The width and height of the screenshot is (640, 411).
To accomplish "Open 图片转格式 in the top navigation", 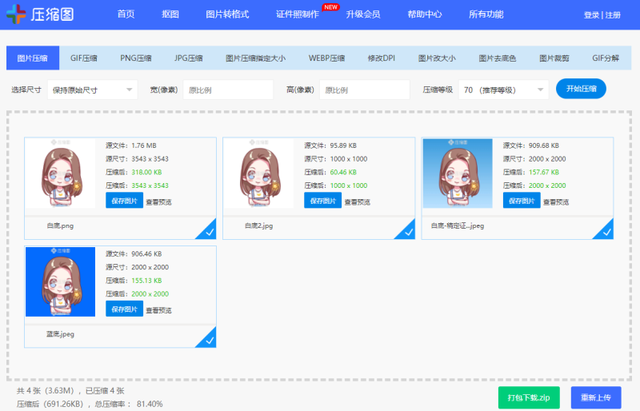I will tap(227, 14).
